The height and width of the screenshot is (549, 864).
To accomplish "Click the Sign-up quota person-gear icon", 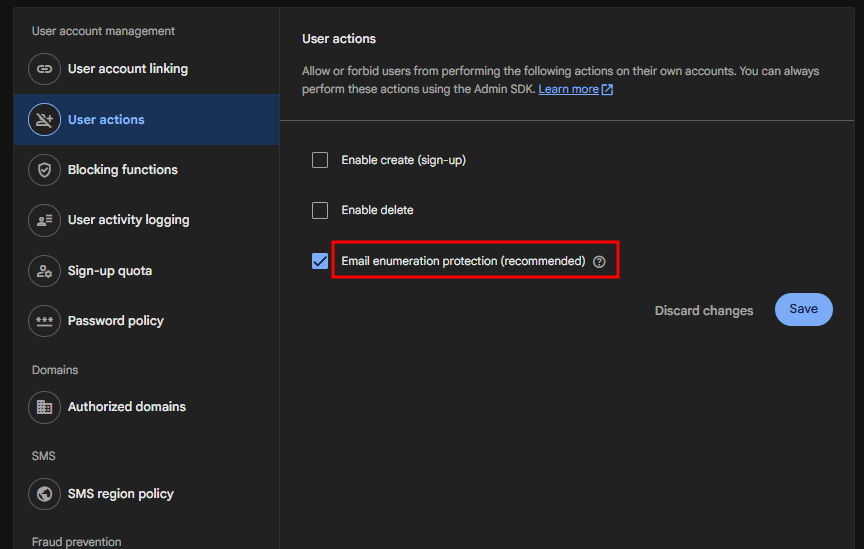I will [44, 271].
